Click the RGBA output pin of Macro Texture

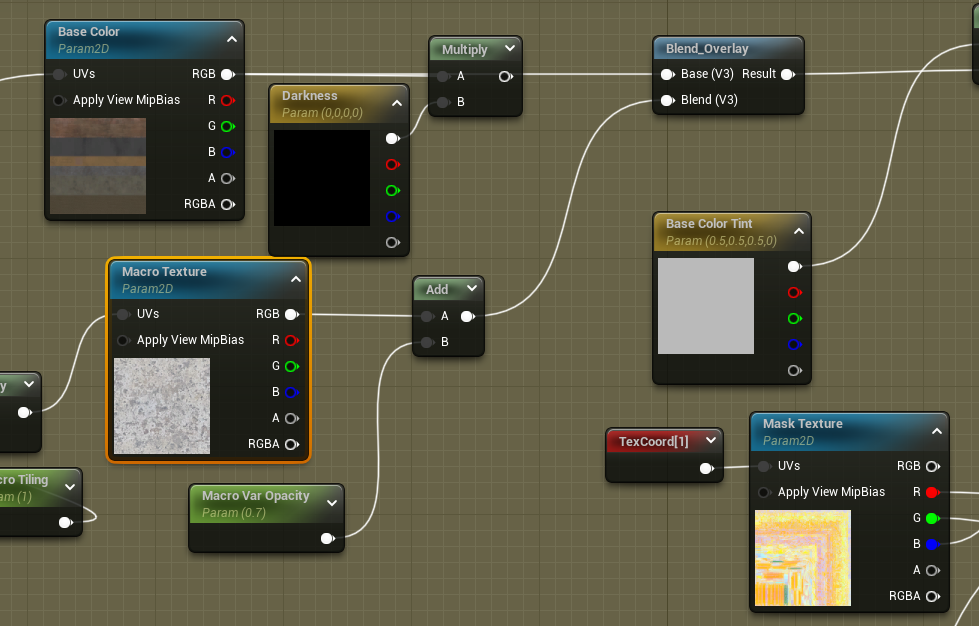click(292, 444)
